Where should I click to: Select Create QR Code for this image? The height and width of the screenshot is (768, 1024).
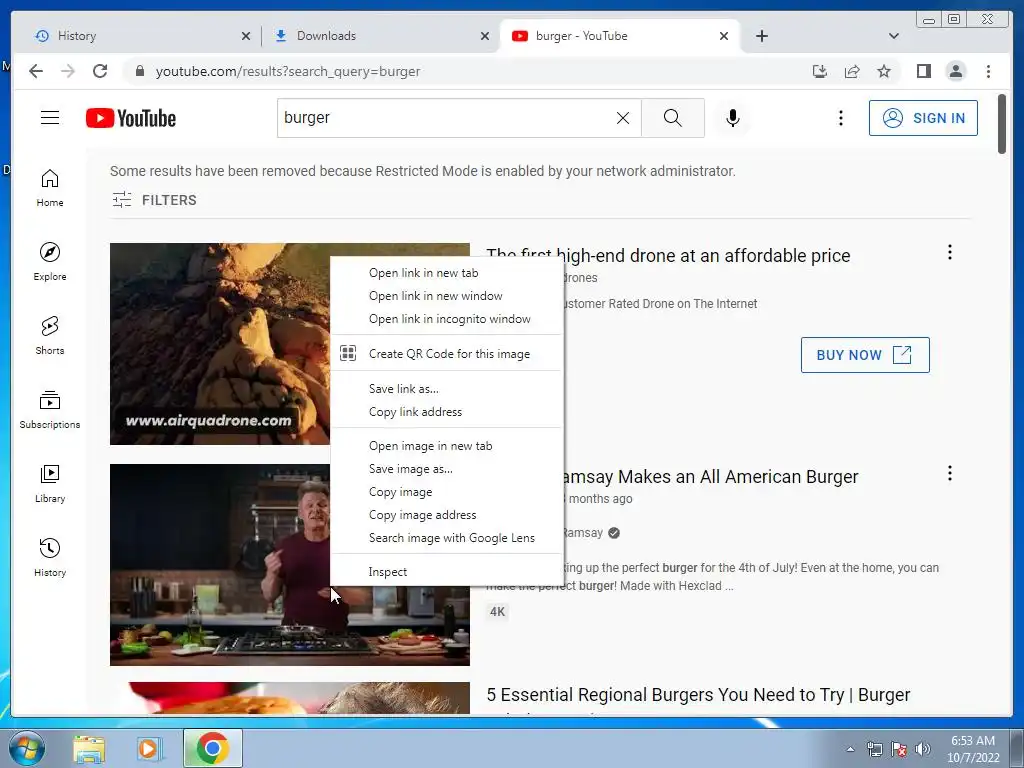(x=447, y=353)
